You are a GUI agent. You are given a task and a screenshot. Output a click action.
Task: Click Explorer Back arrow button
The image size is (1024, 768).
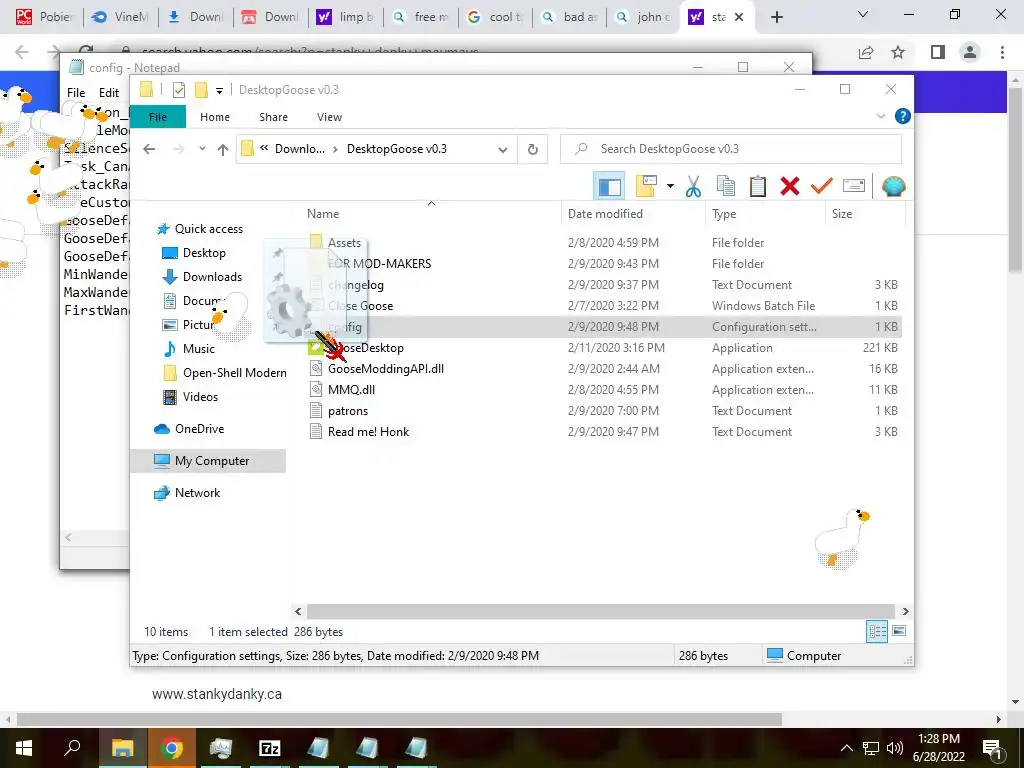click(x=149, y=150)
